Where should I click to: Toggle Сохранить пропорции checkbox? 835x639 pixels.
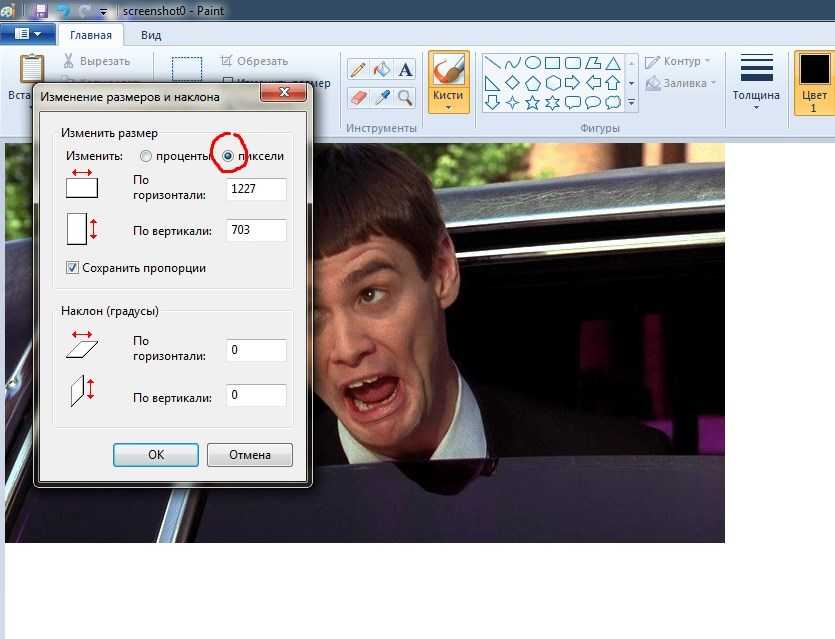pyautogui.click(x=72, y=268)
